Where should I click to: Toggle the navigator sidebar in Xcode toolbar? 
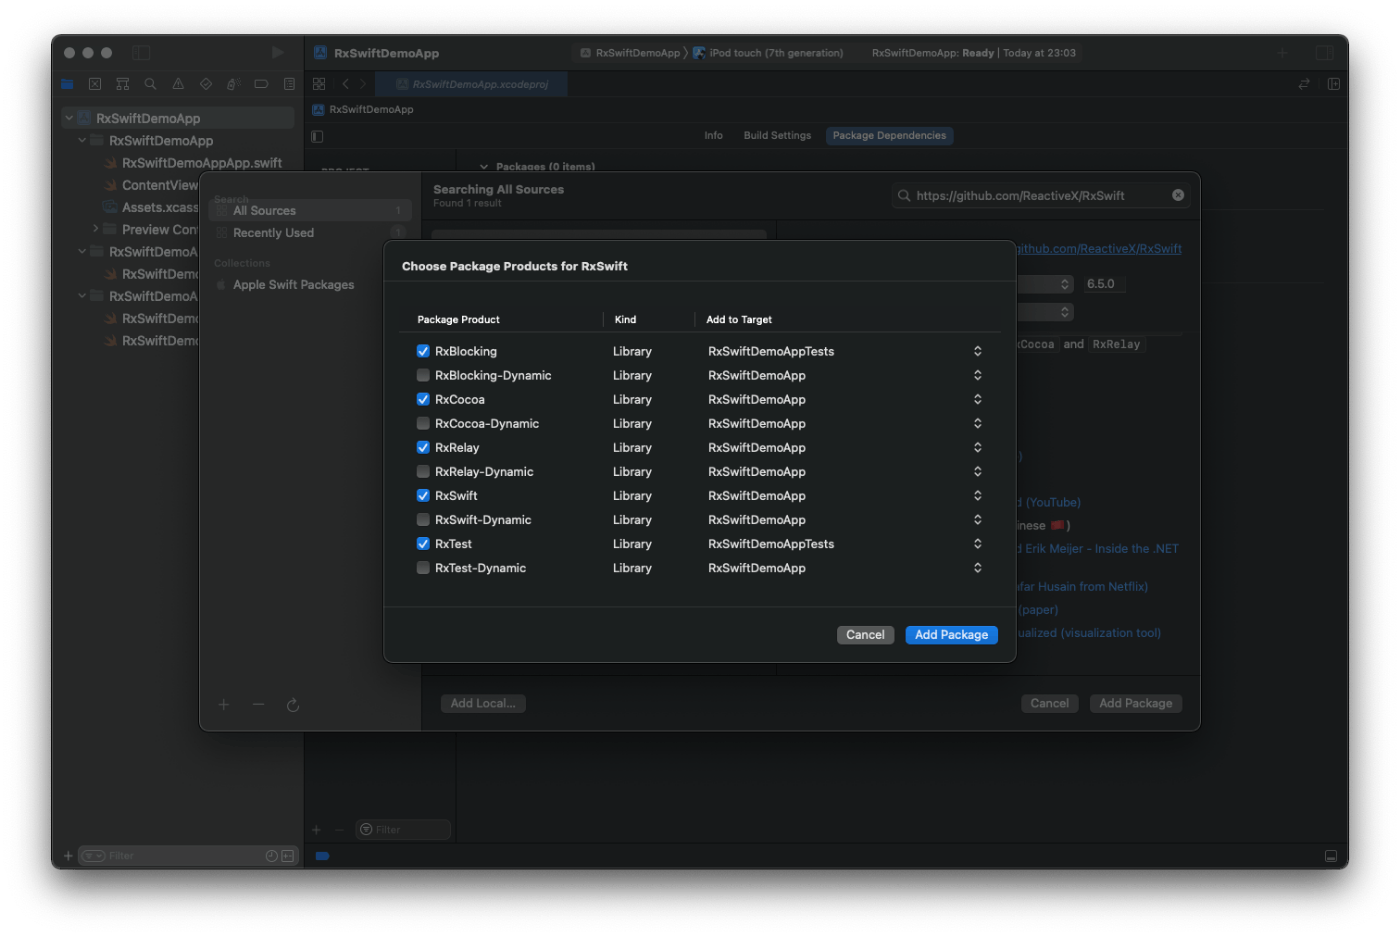[141, 53]
